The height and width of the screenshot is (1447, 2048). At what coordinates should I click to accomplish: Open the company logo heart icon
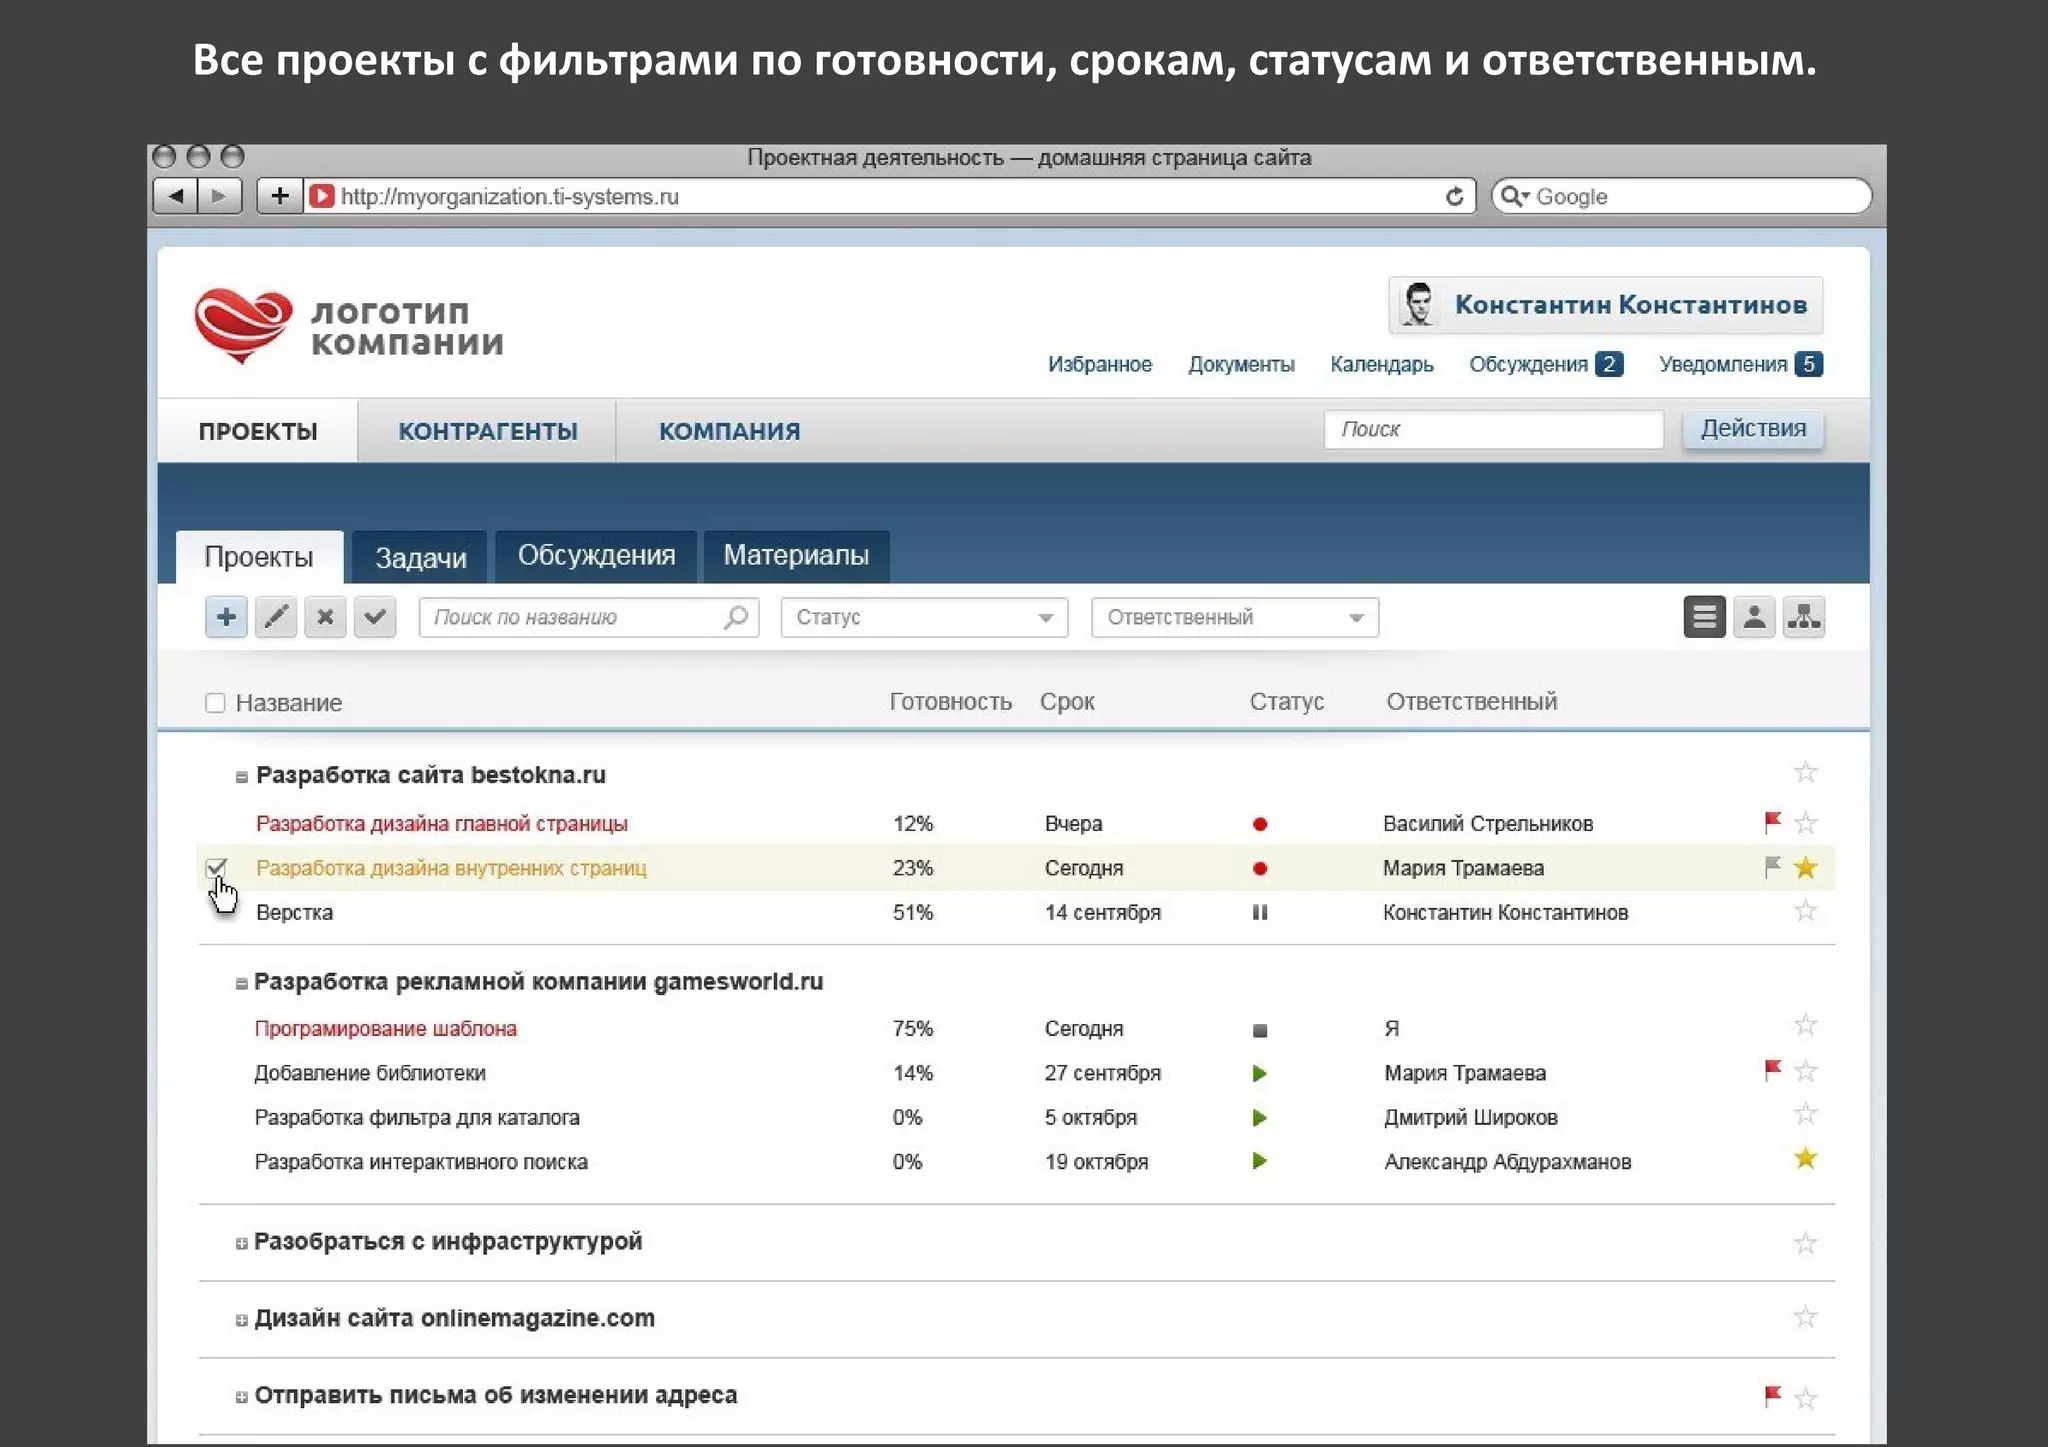pos(243,326)
